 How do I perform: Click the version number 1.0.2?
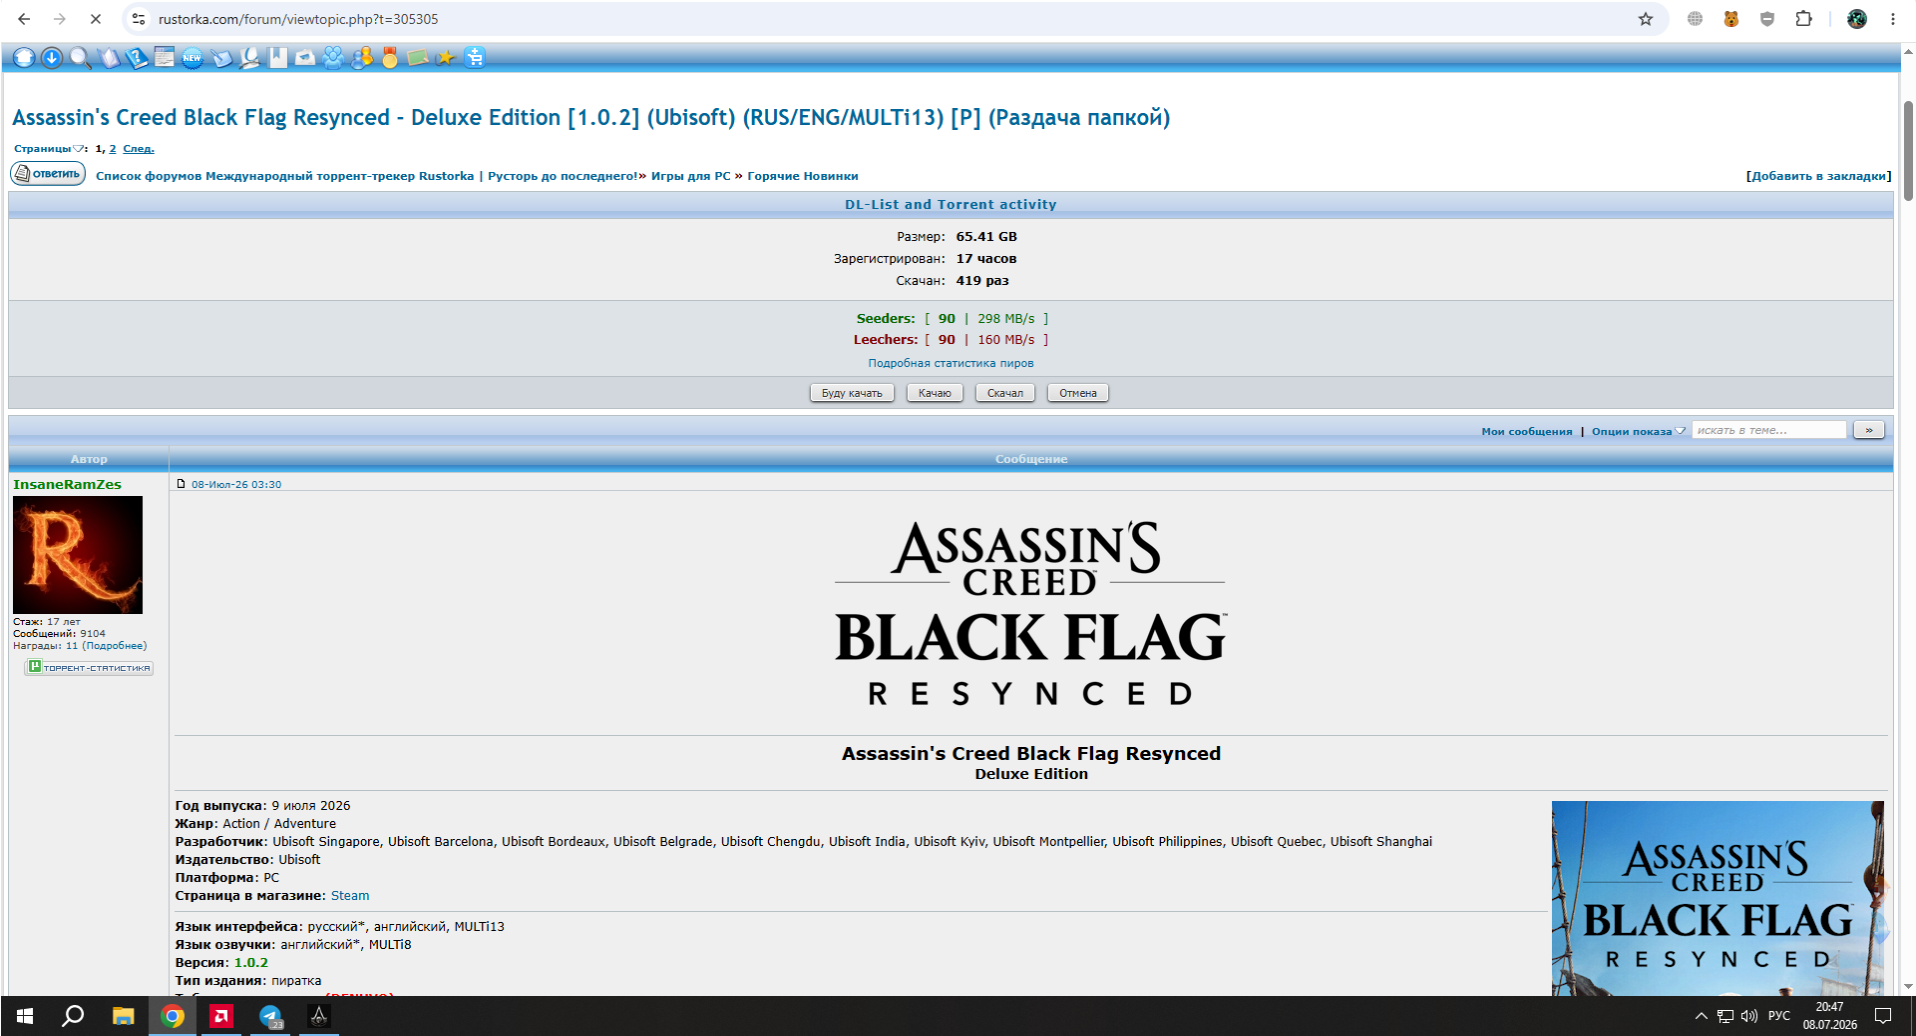tap(251, 963)
